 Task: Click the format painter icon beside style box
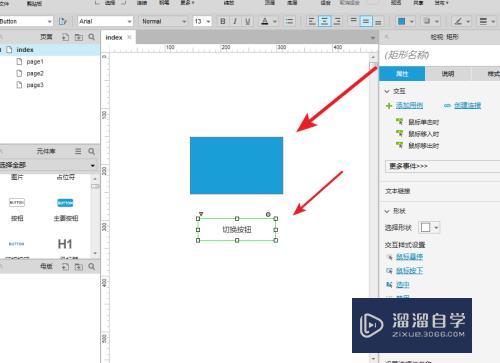62,21
